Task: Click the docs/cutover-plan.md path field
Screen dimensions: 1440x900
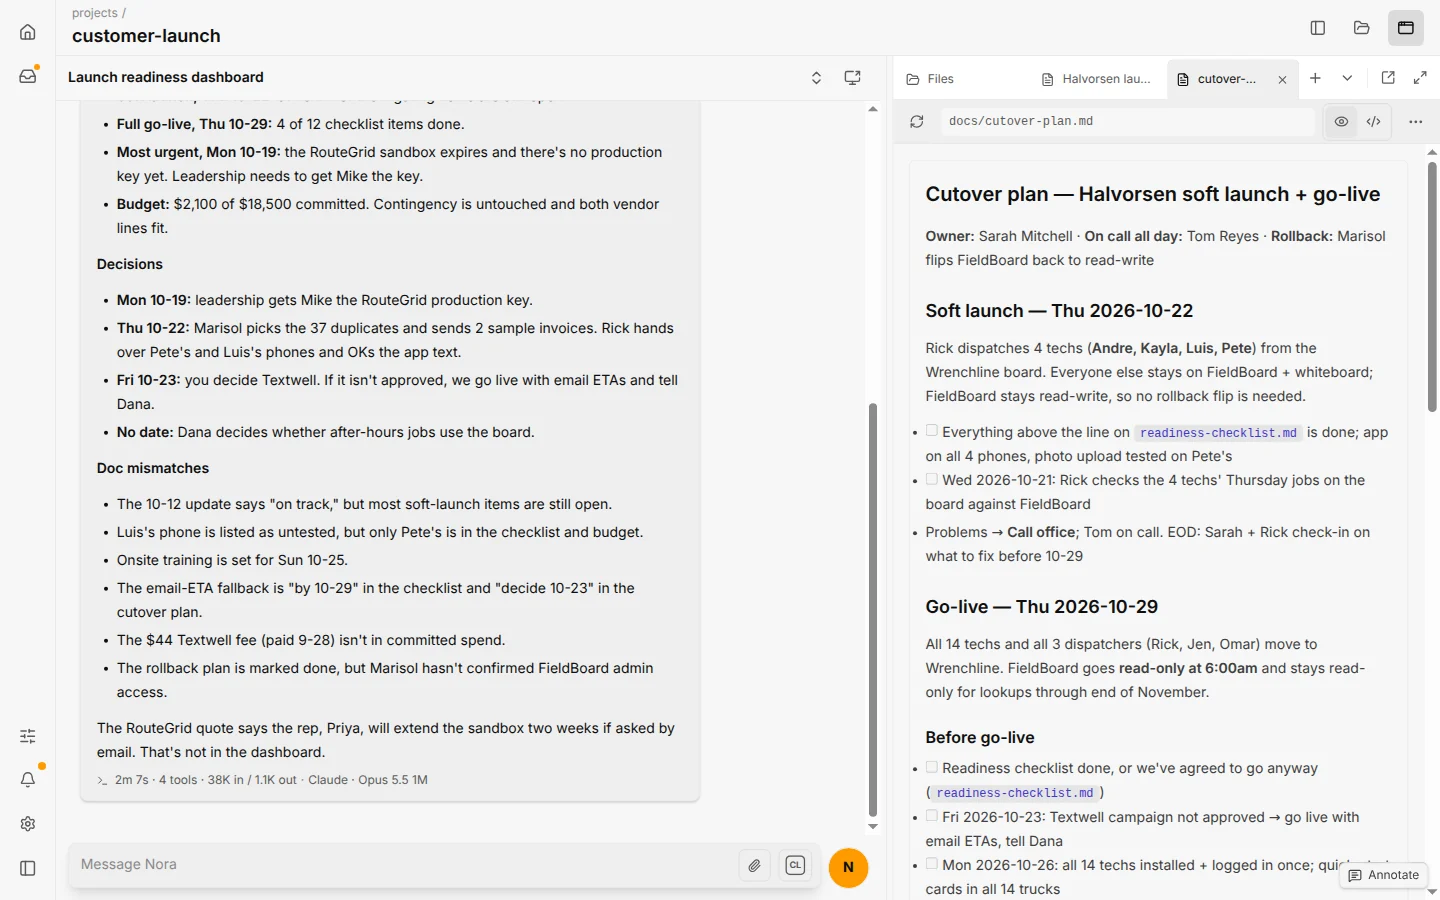Action: coord(1127,121)
